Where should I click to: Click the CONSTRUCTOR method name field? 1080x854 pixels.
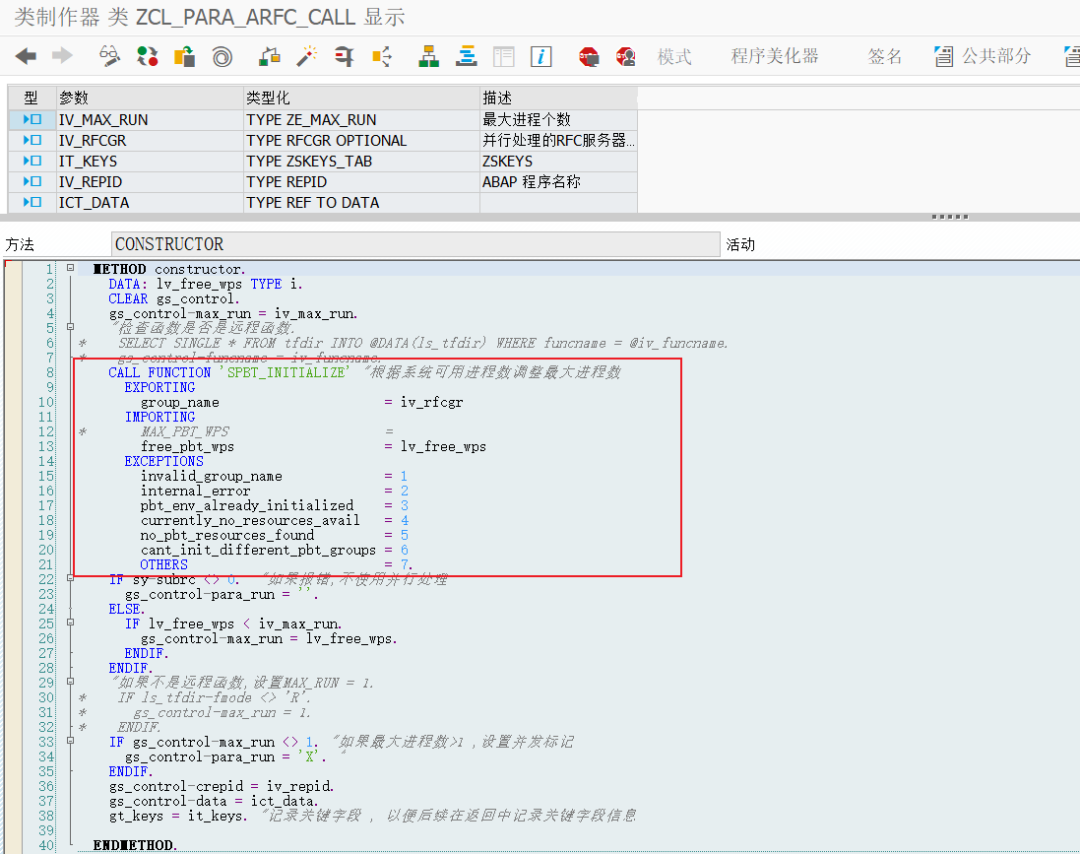click(415, 244)
